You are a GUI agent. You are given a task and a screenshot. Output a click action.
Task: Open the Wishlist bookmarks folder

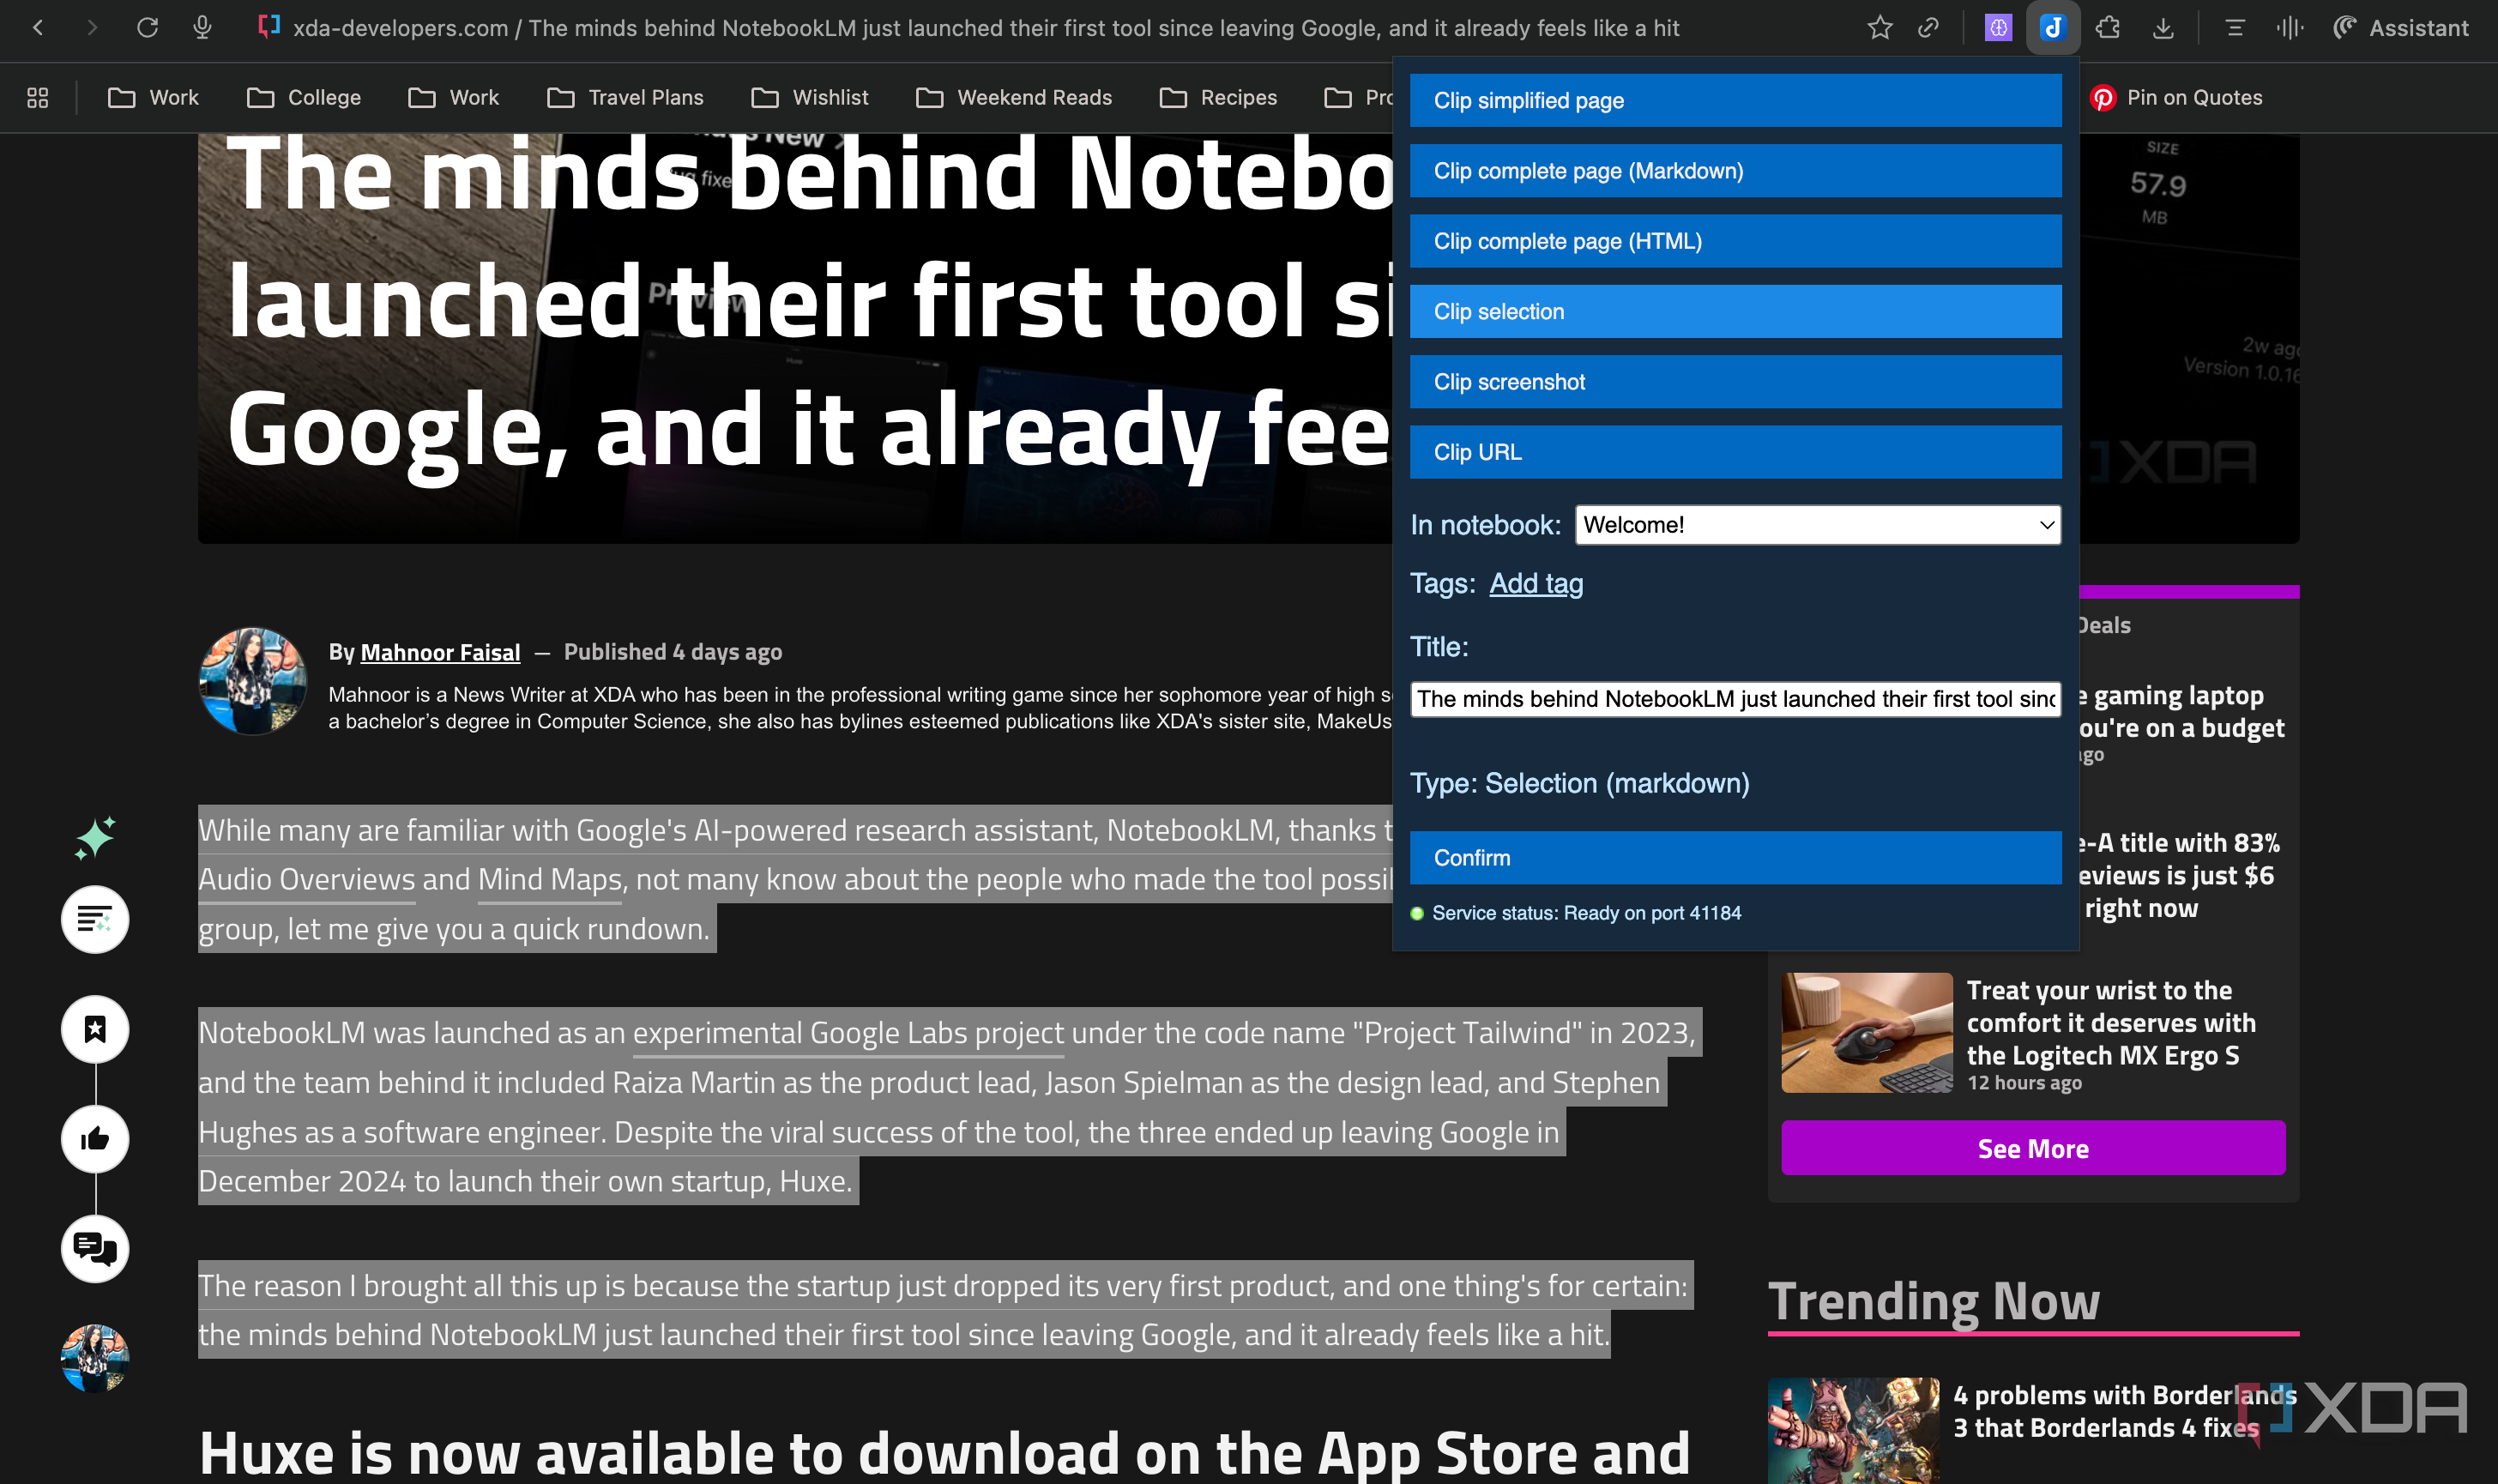(810, 97)
